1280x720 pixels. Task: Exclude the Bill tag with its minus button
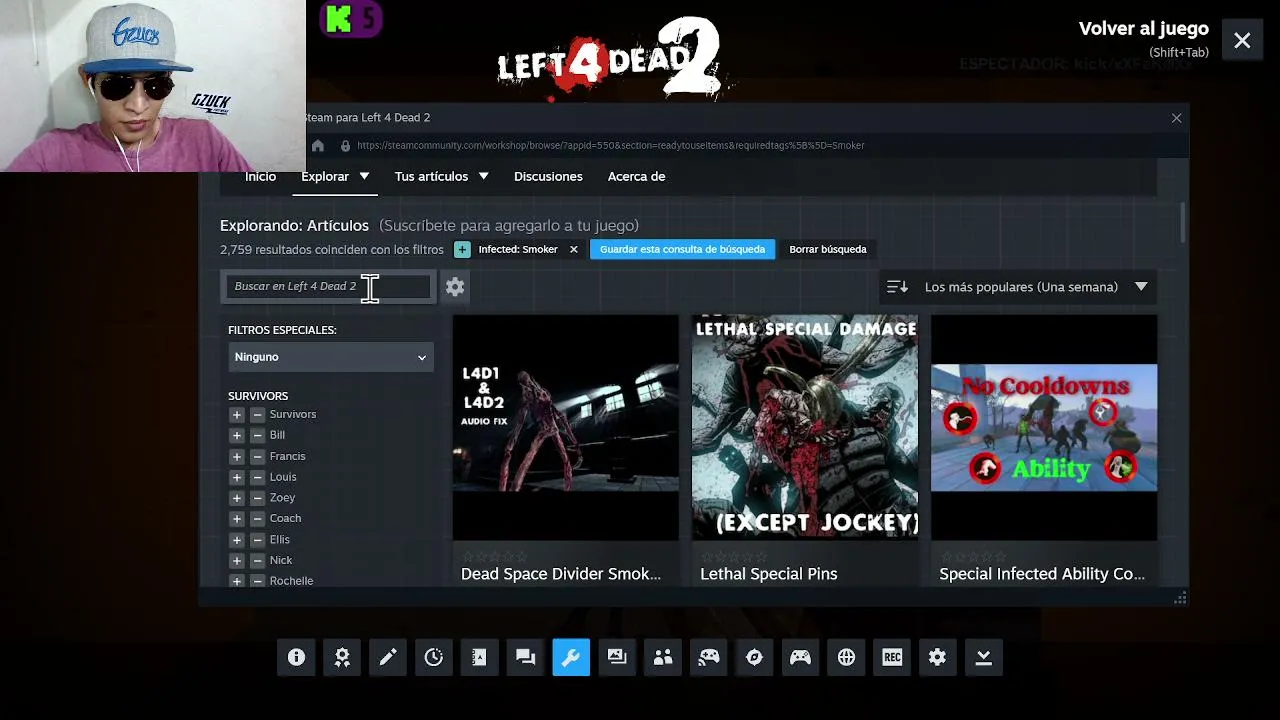click(257, 436)
